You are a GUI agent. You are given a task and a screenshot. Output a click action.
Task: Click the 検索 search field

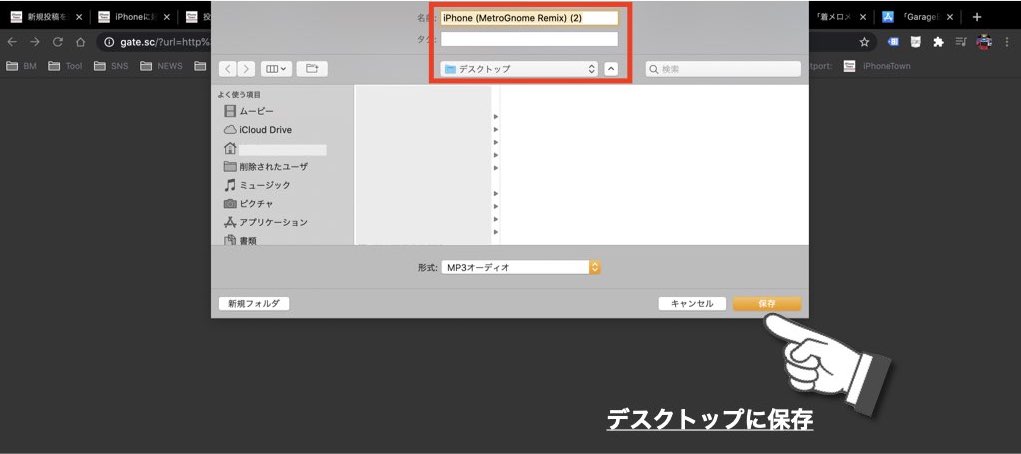723,69
